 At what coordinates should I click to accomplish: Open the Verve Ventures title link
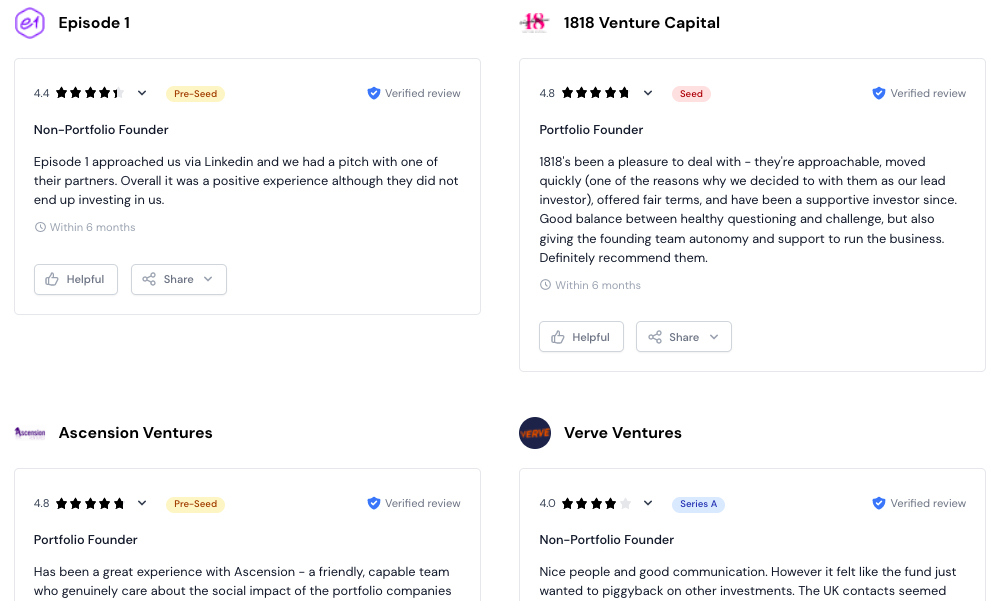click(x=622, y=433)
